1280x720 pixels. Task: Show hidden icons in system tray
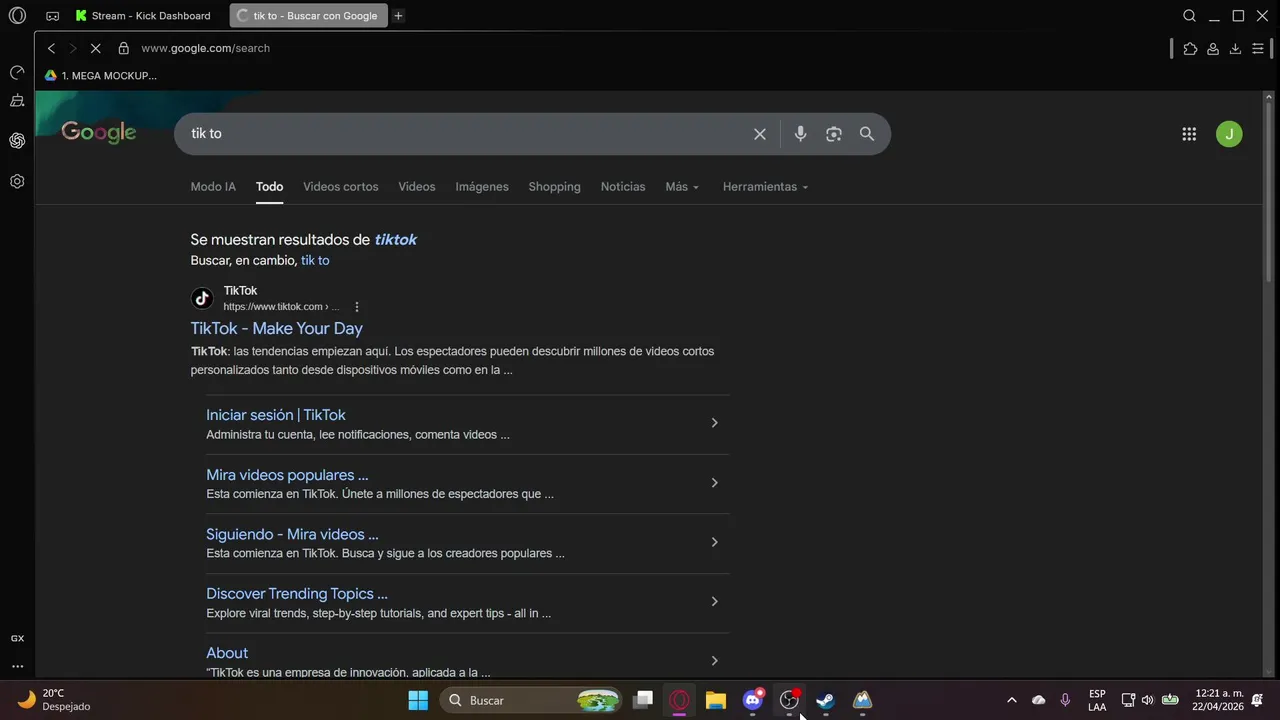(x=1011, y=700)
